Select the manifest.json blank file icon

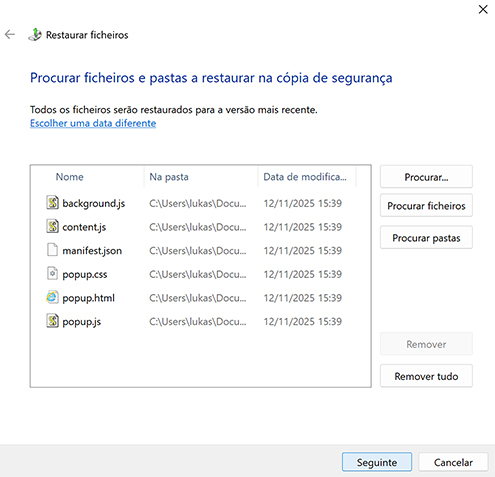[52, 250]
